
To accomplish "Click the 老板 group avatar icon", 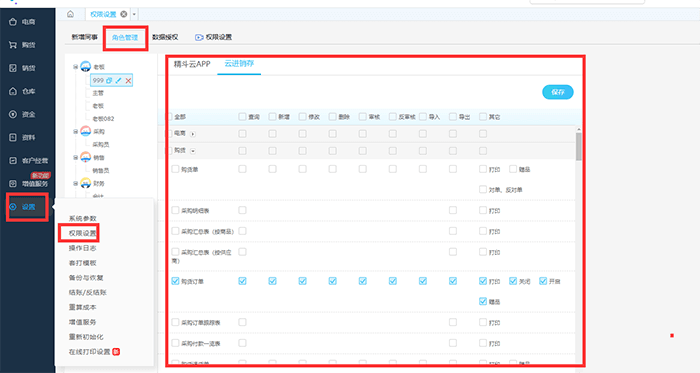I will tap(85, 67).
